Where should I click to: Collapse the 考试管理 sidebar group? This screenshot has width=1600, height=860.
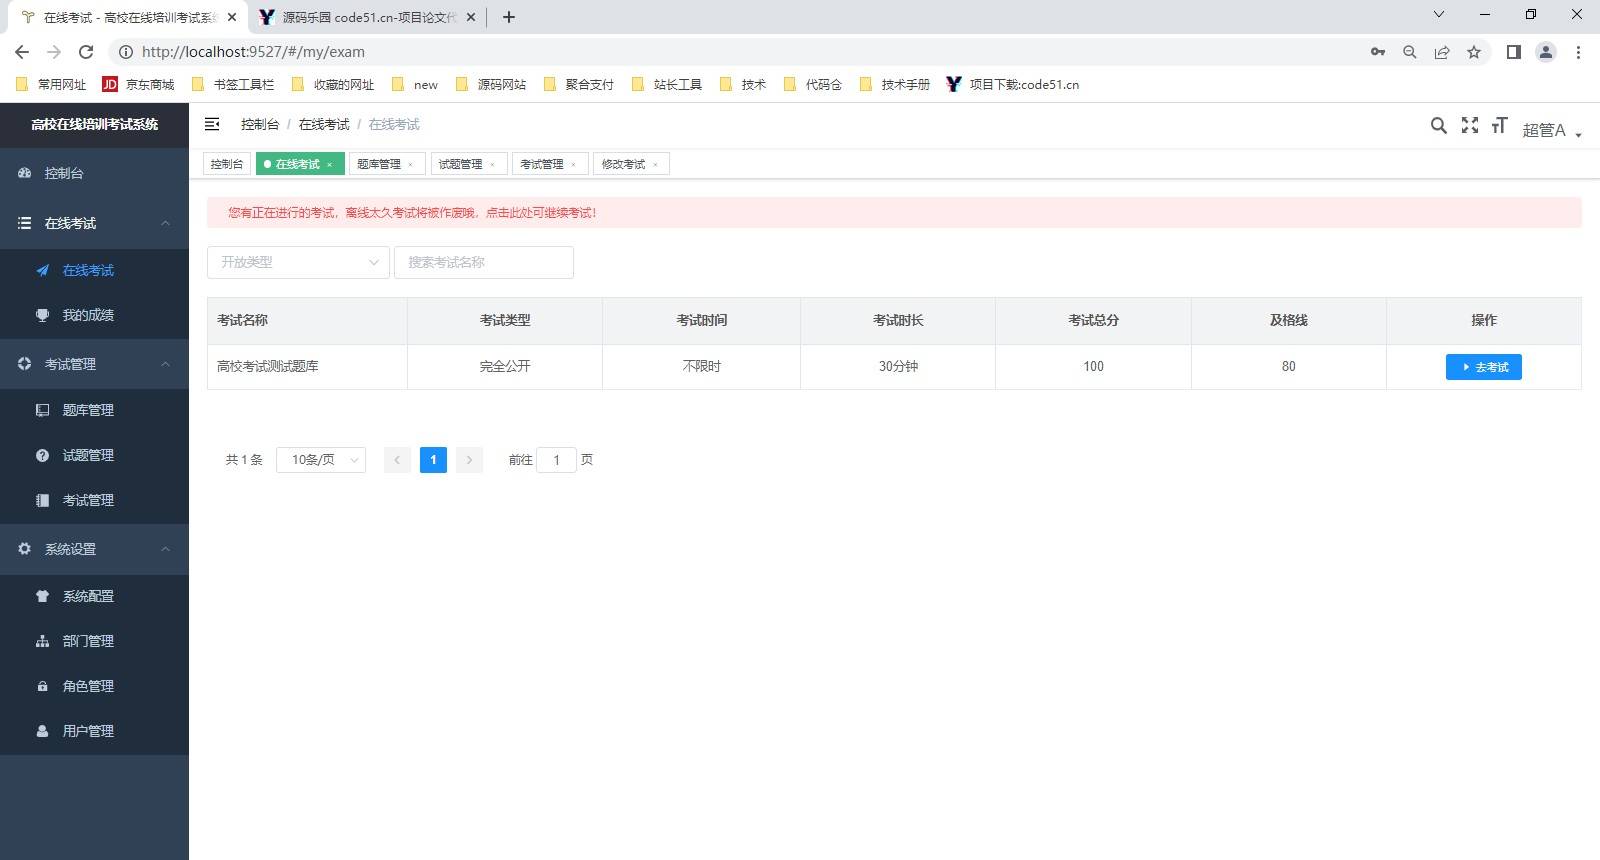pyautogui.click(x=94, y=364)
